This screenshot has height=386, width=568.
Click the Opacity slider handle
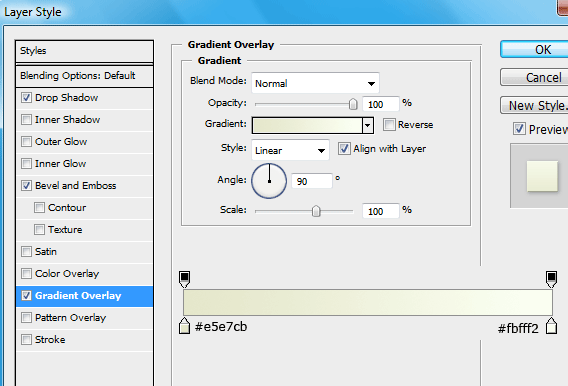click(353, 104)
